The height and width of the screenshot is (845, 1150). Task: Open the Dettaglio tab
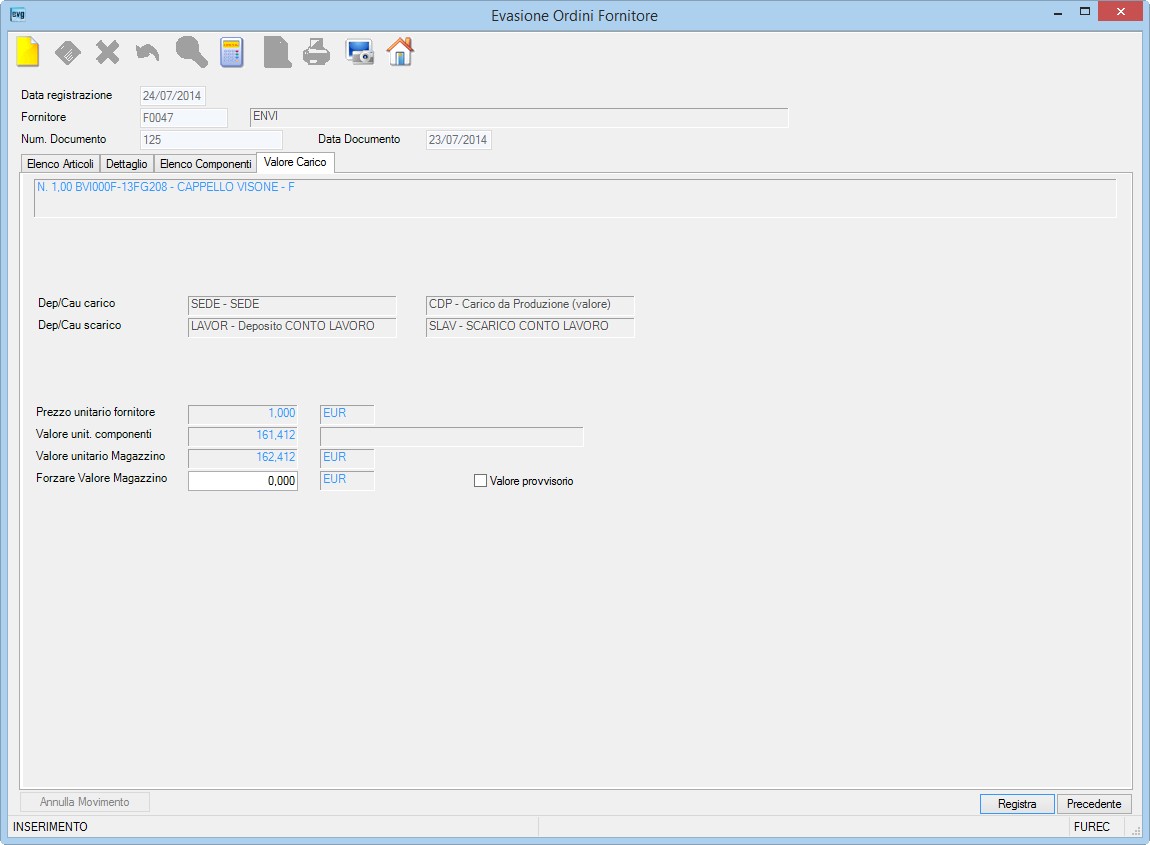point(126,164)
